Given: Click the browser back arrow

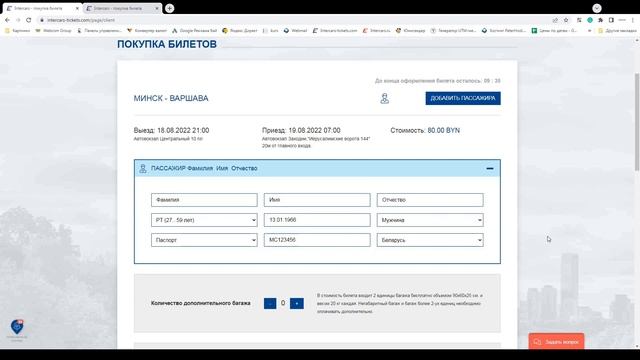Looking at the screenshot, I should (7, 20).
